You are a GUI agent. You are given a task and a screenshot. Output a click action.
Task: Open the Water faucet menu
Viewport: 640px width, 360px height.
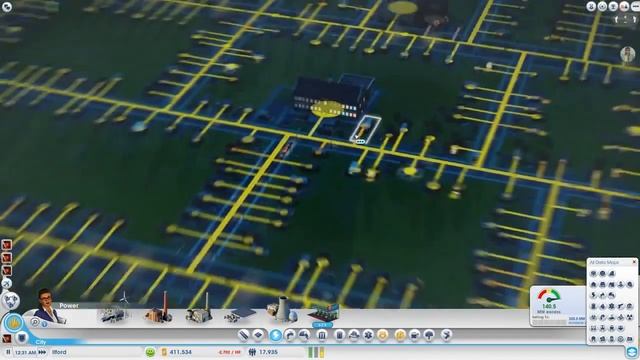[x=290, y=336]
